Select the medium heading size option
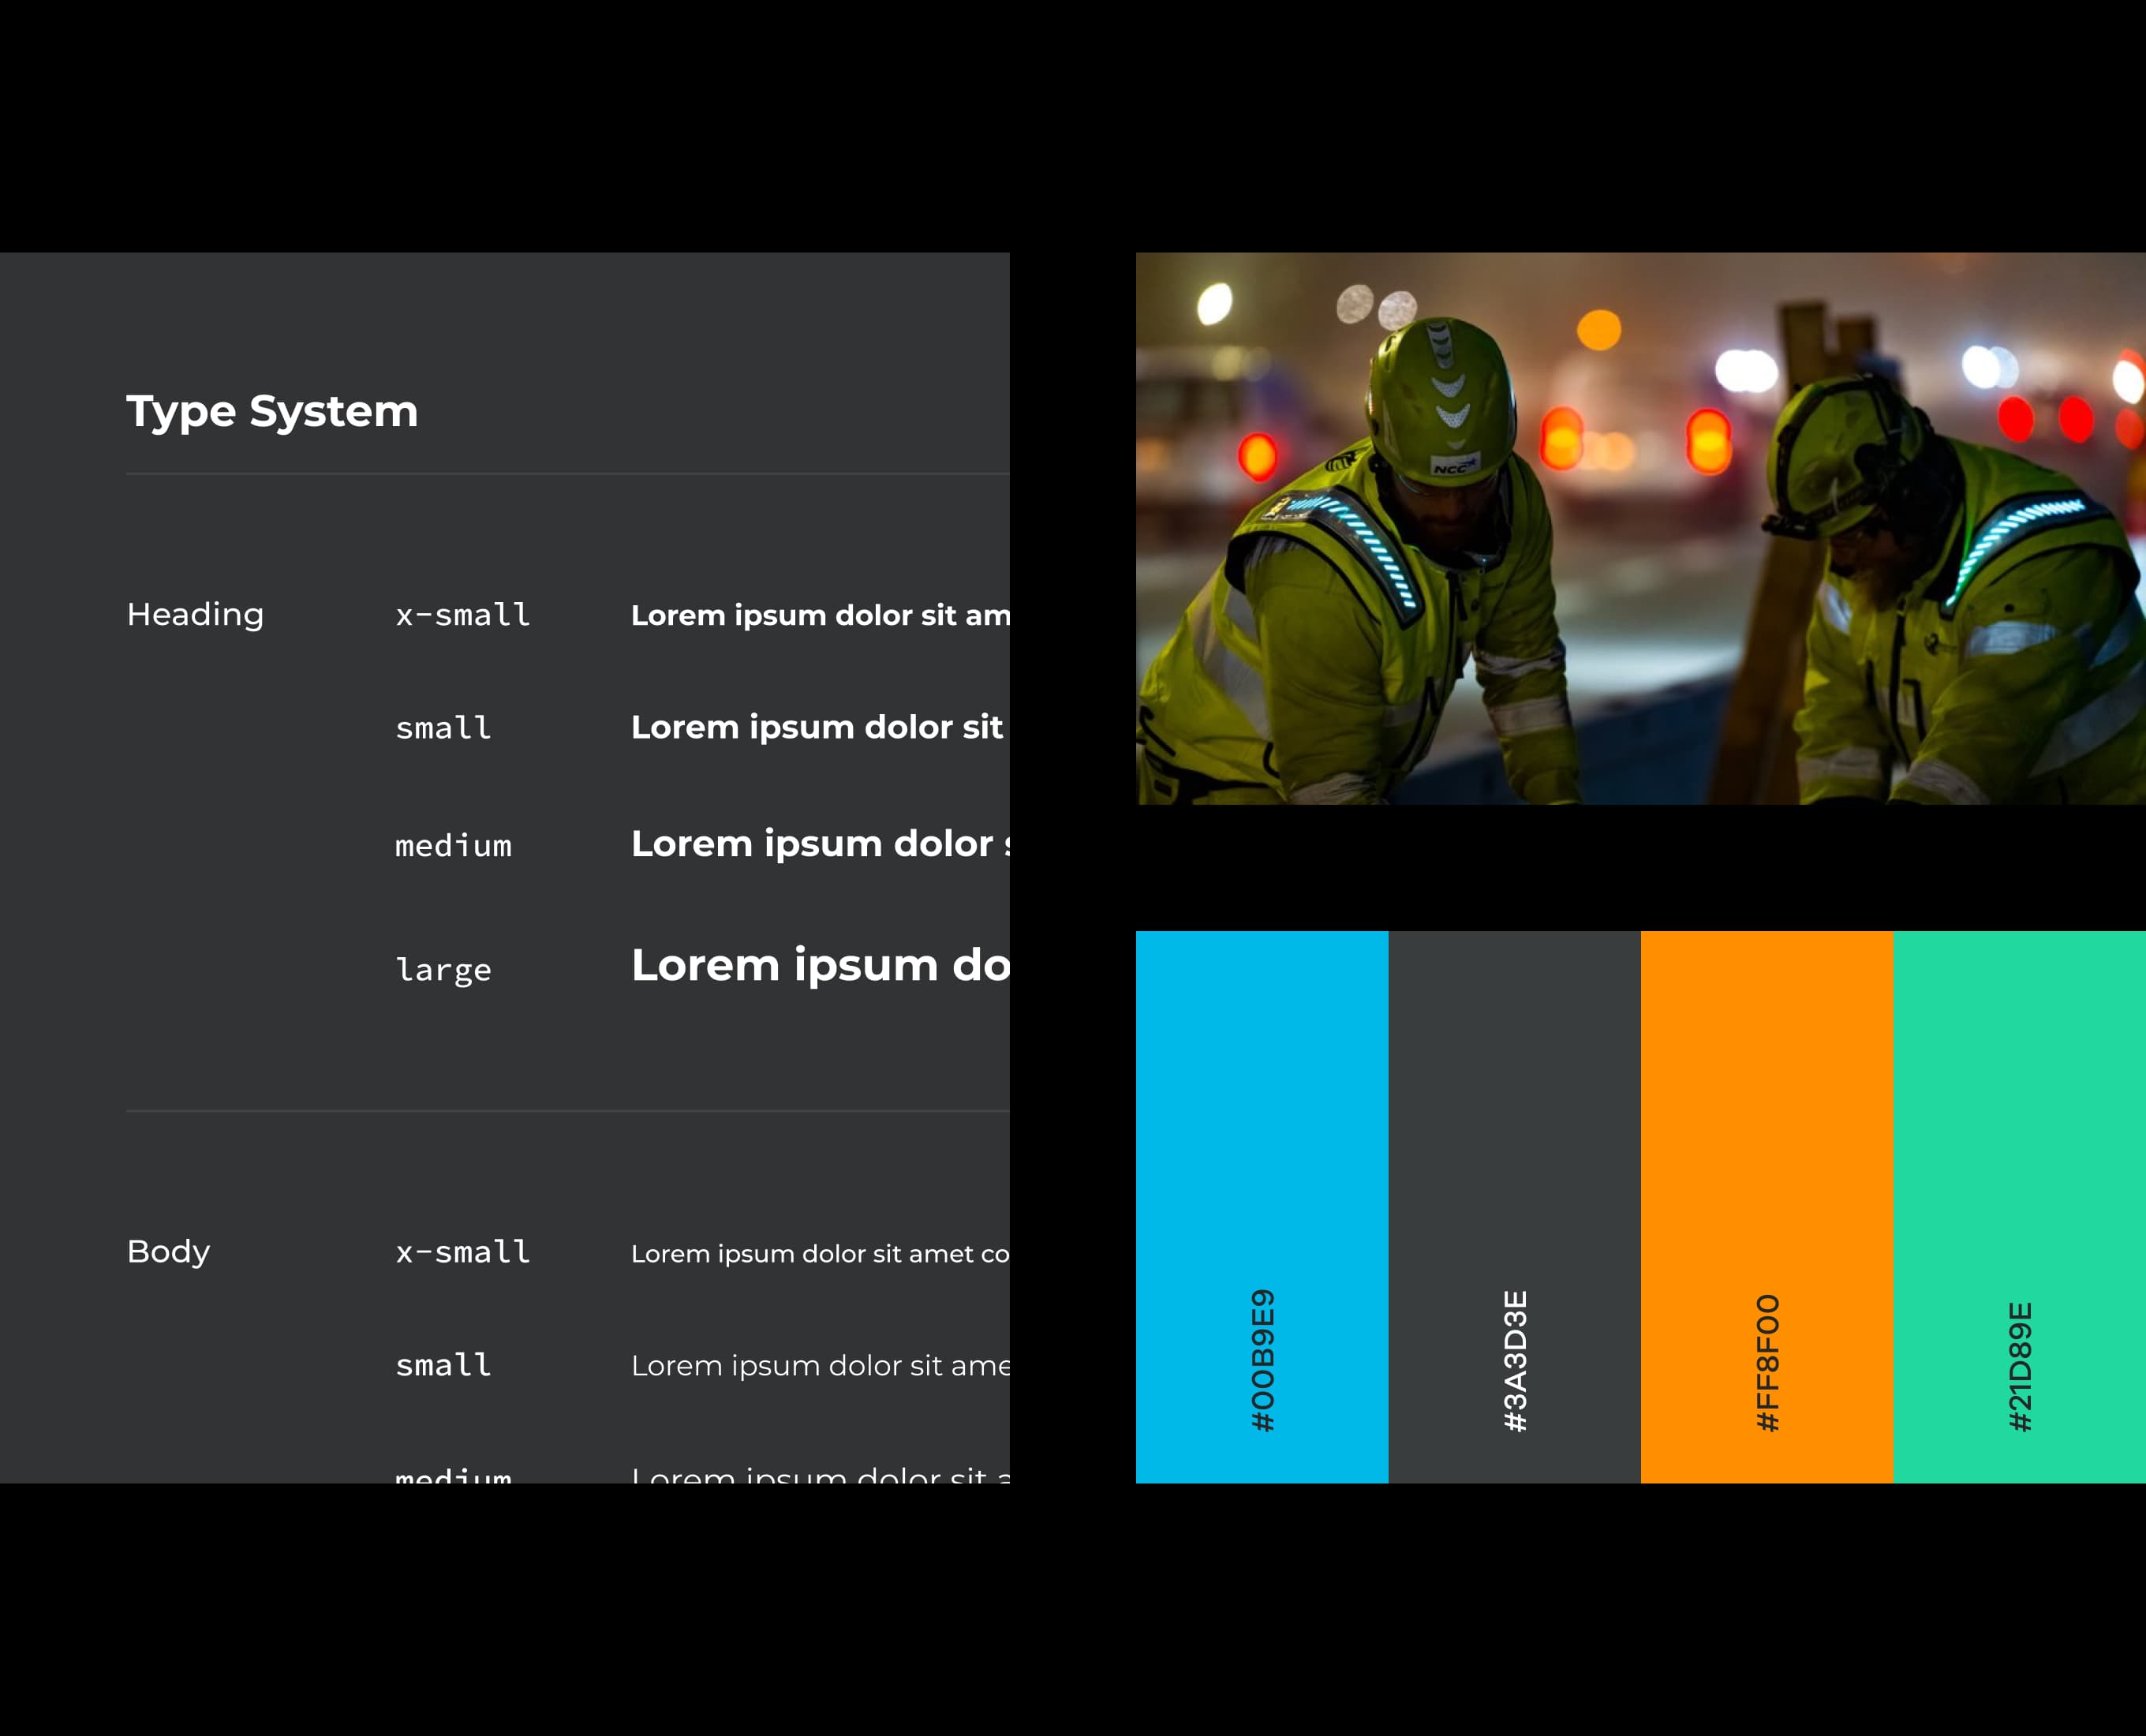The width and height of the screenshot is (2146, 1736). click(455, 844)
